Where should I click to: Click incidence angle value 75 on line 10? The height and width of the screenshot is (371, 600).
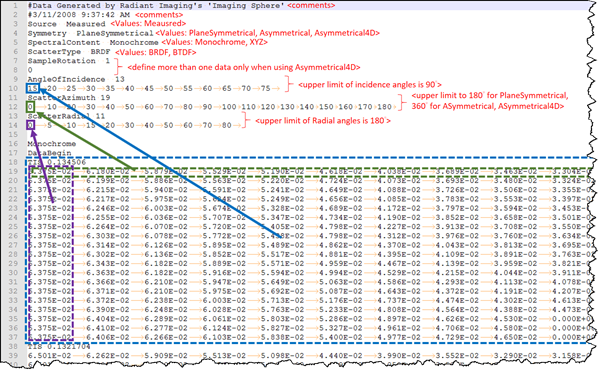point(266,88)
